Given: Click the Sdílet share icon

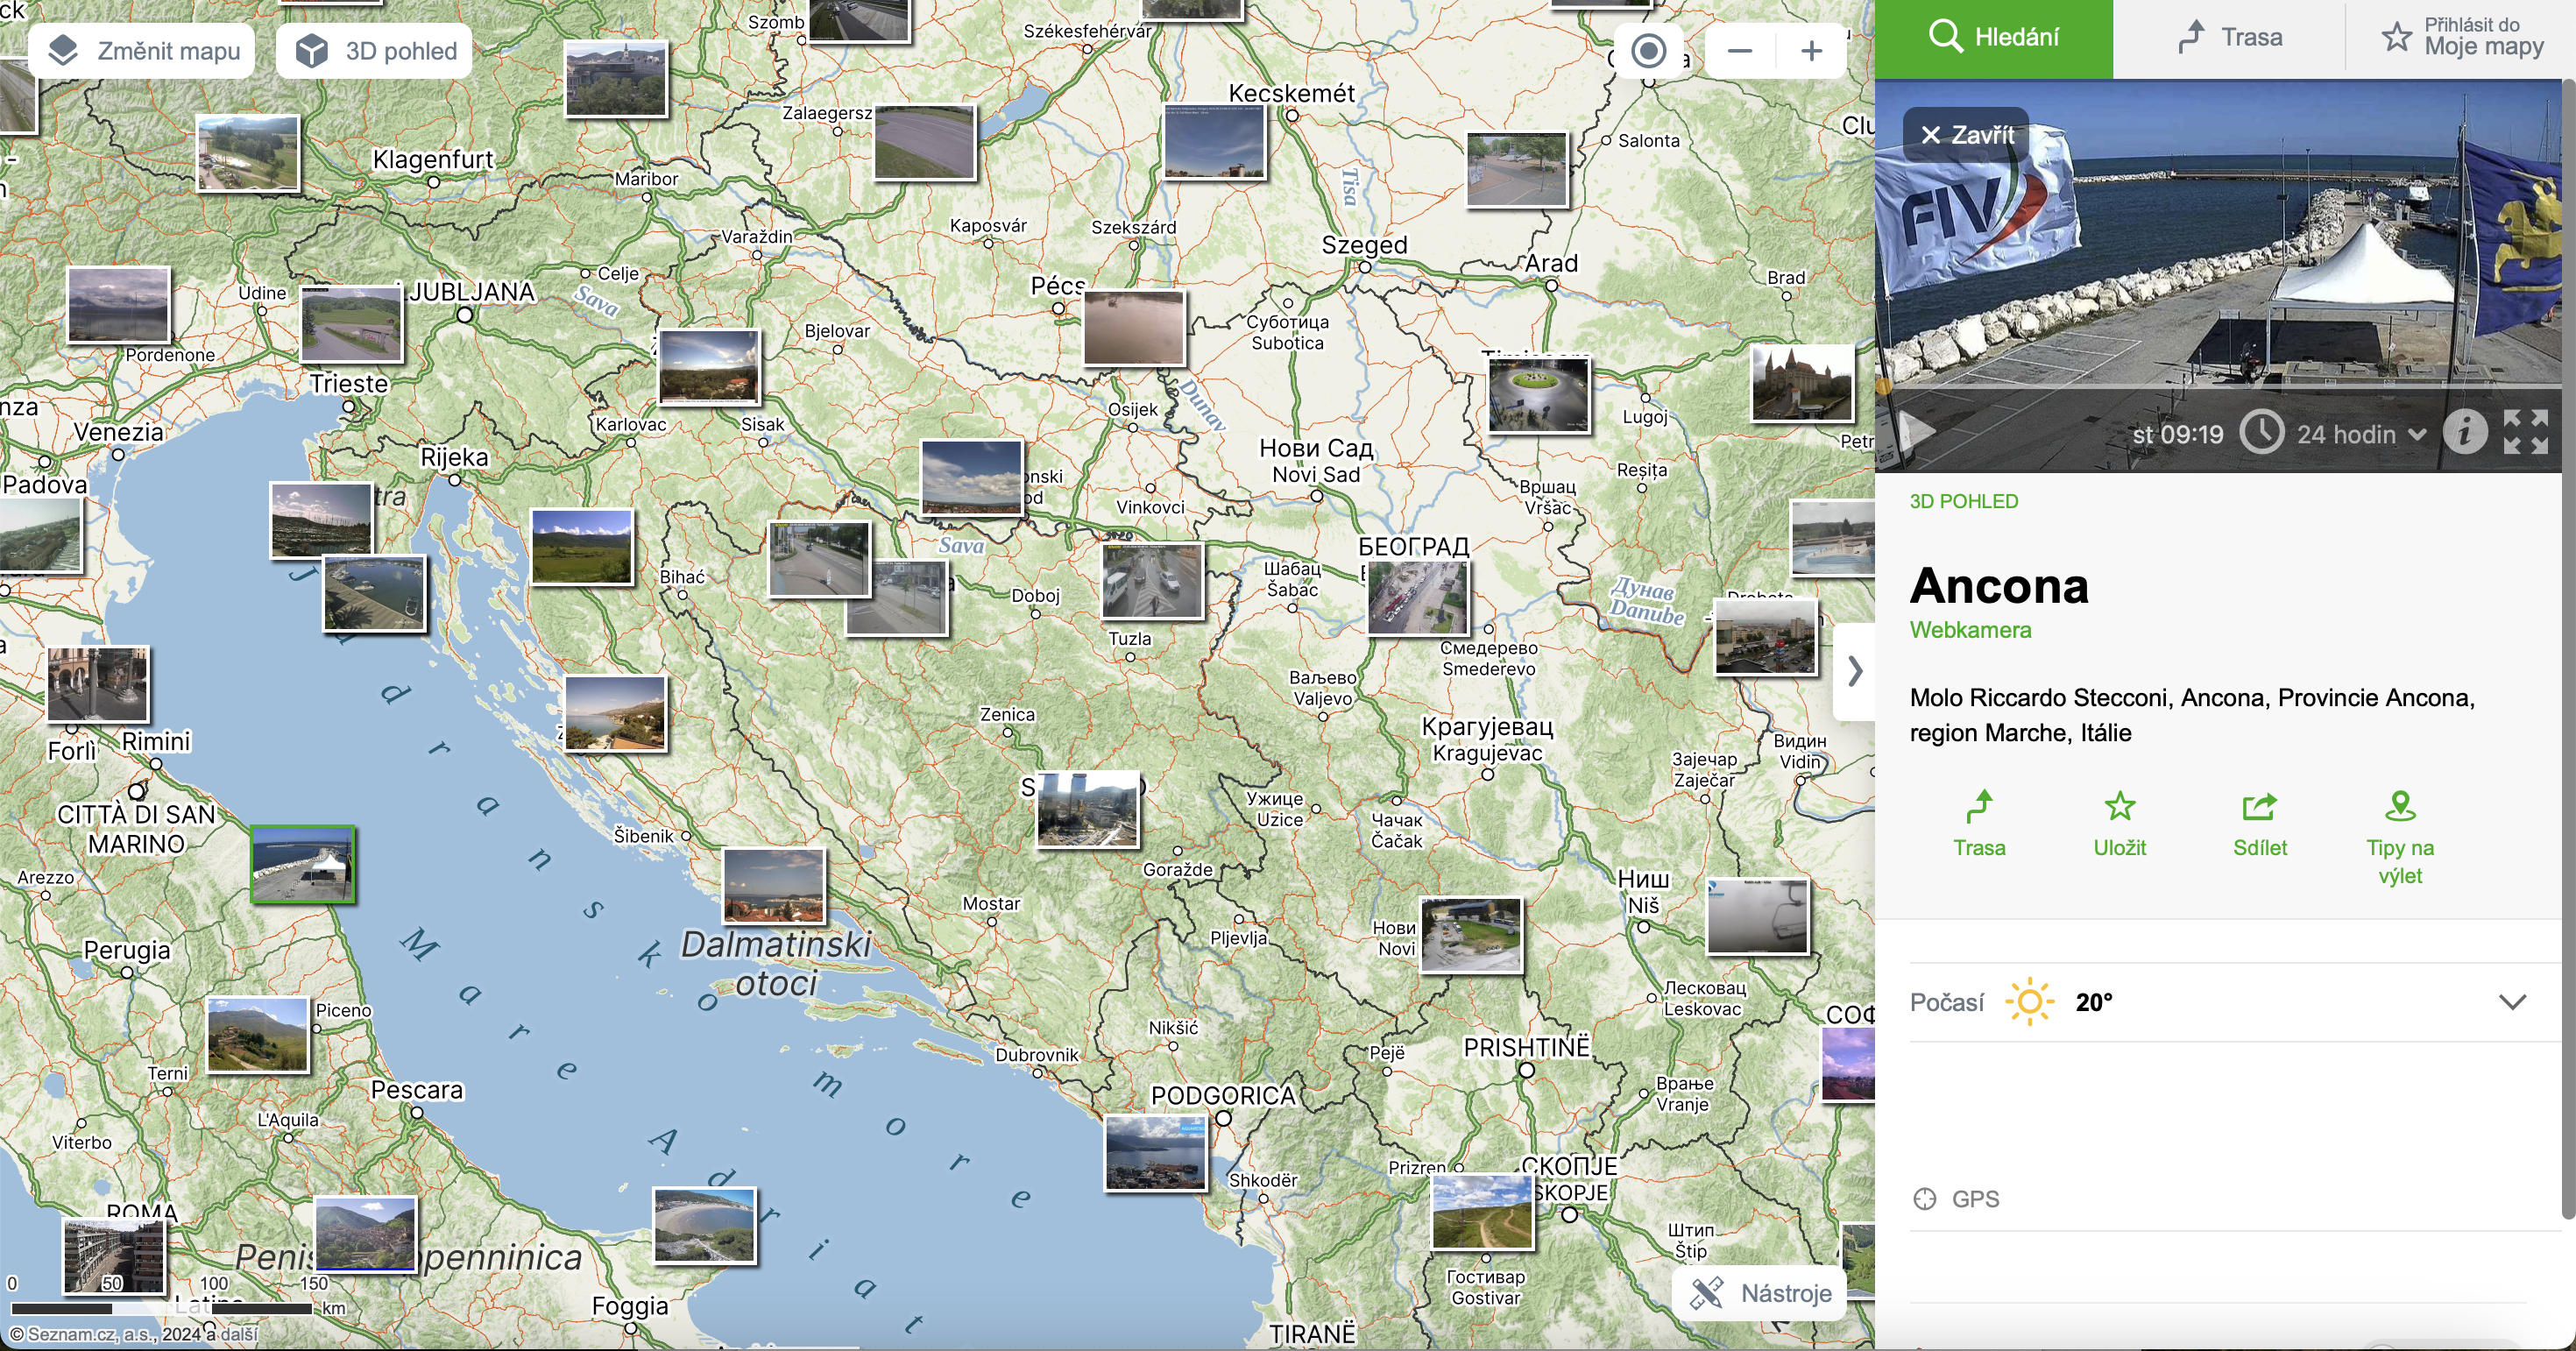Looking at the screenshot, I should coord(2259,806).
